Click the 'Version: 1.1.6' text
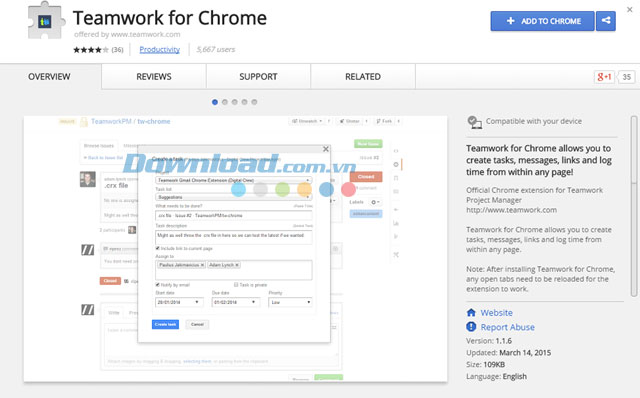Screen dimensions: 640x398 (x=489, y=341)
